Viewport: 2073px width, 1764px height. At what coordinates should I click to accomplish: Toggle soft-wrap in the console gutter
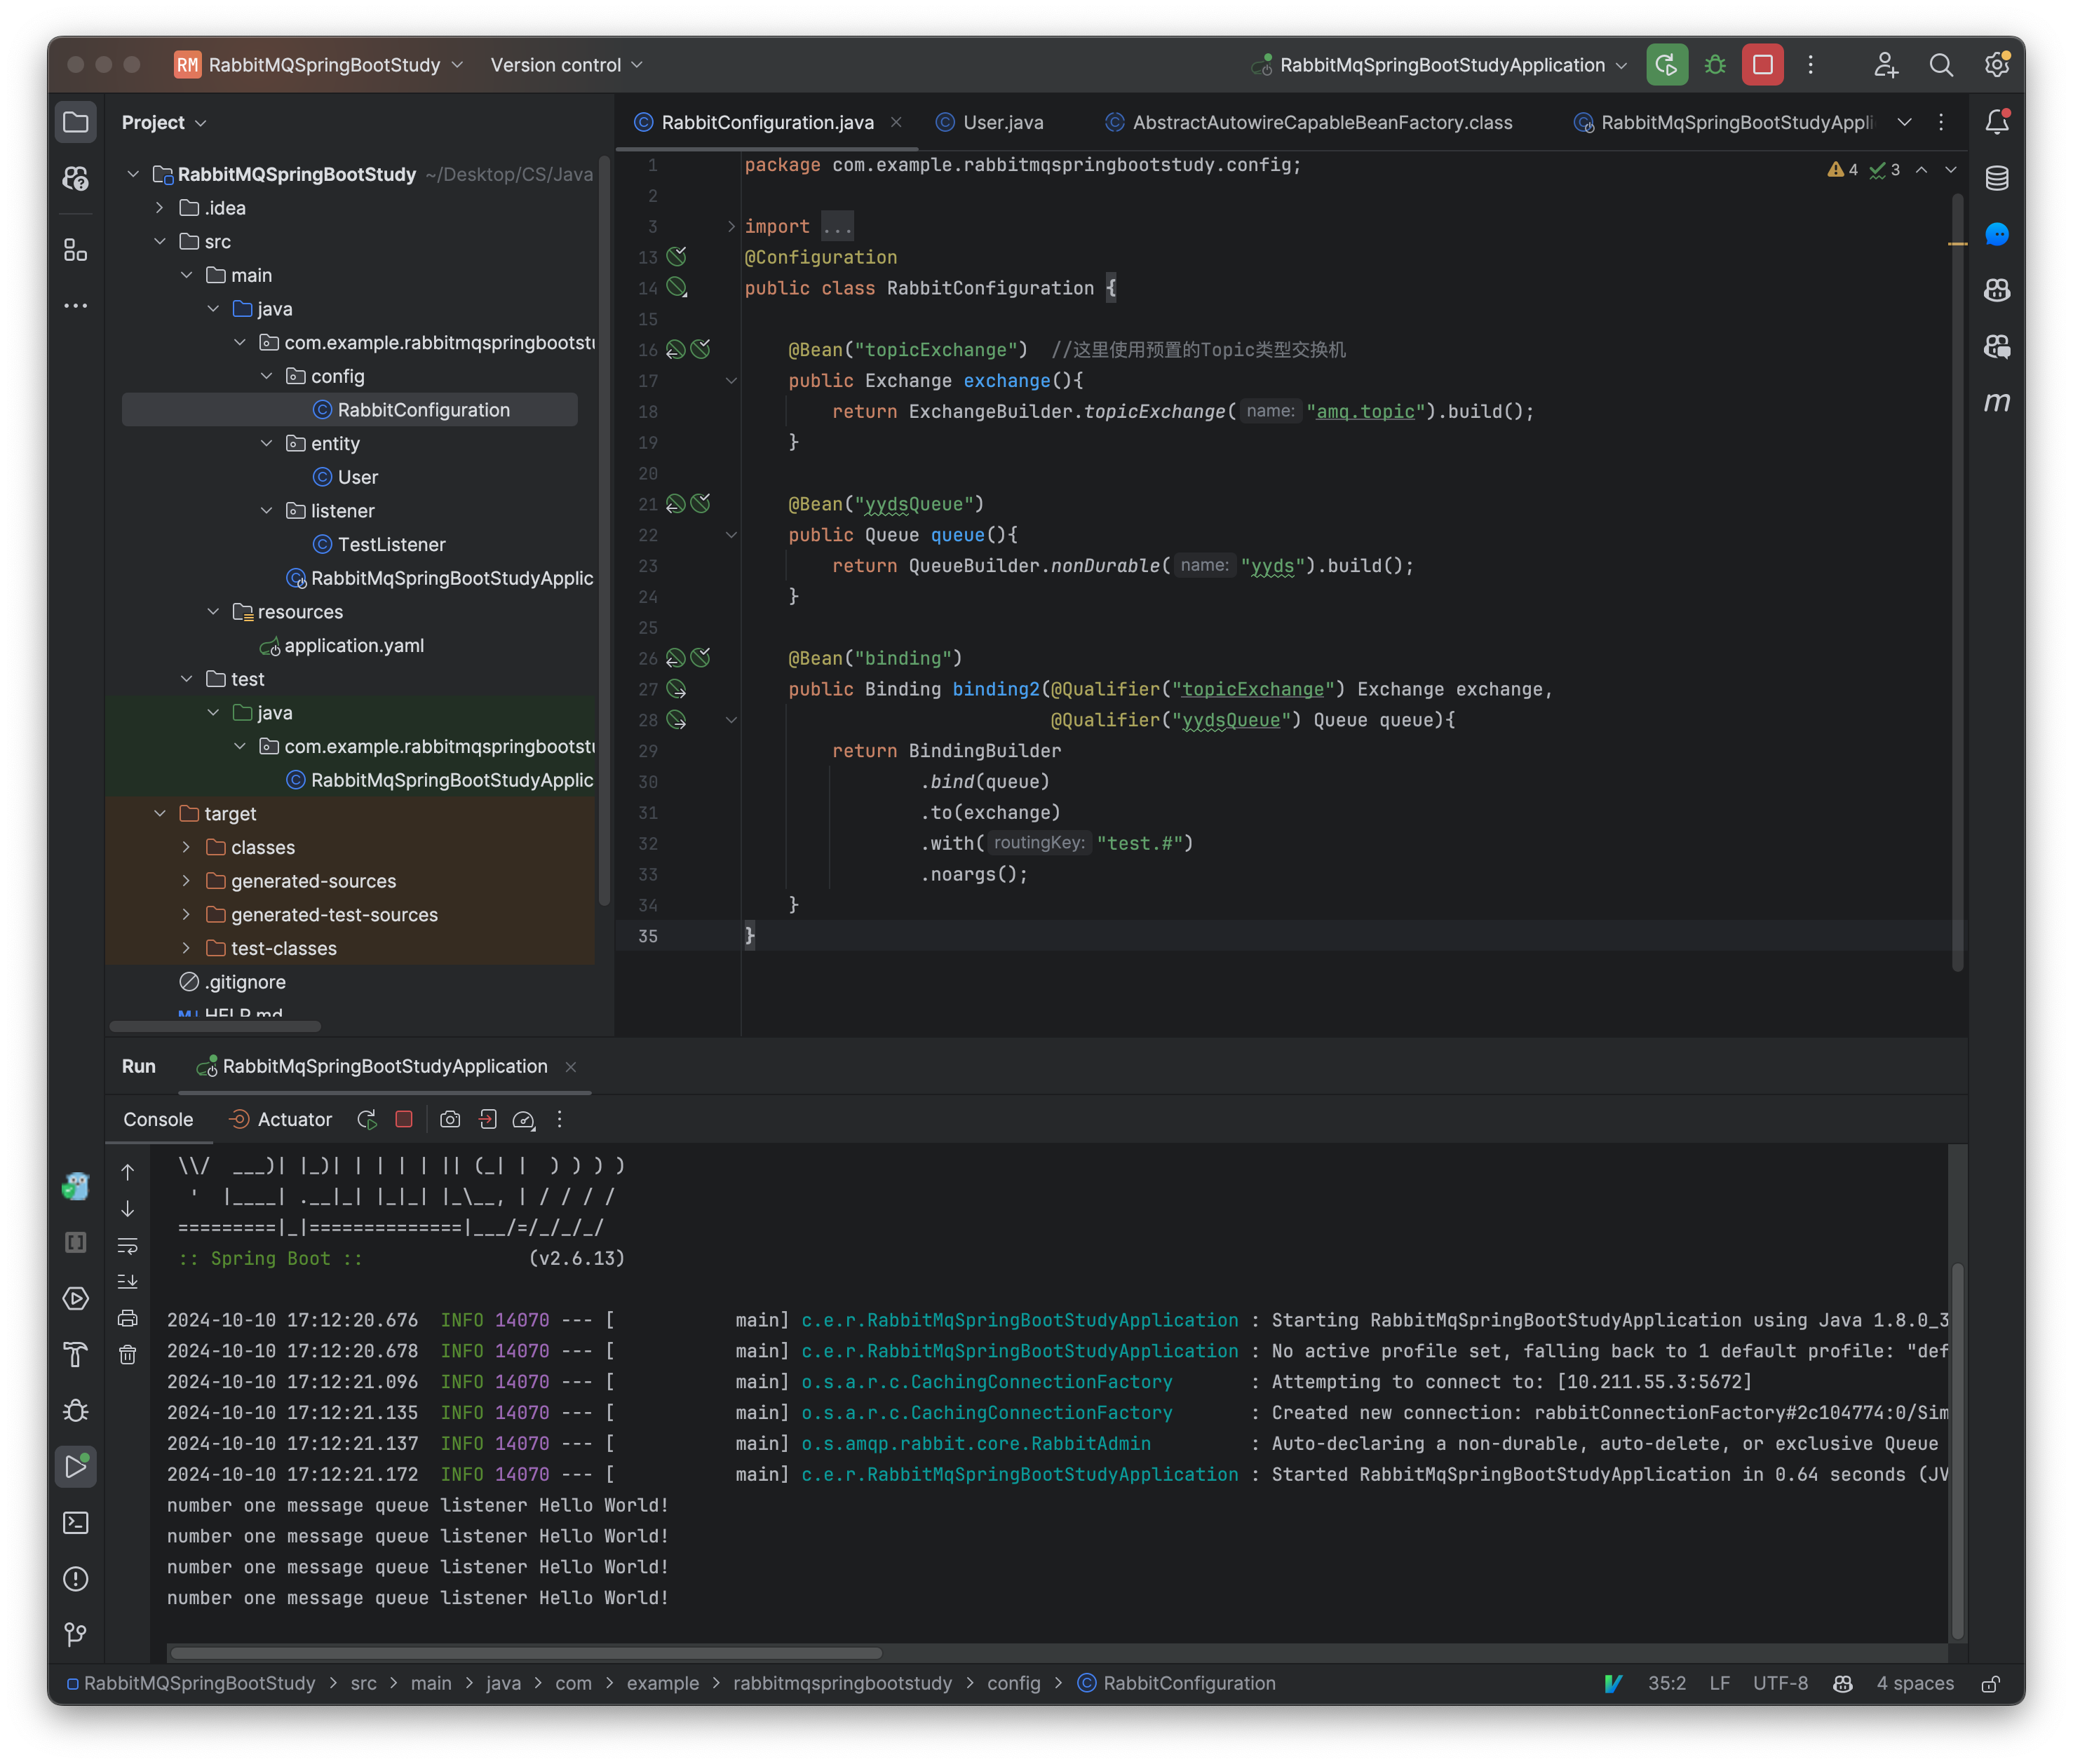pos(128,1245)
